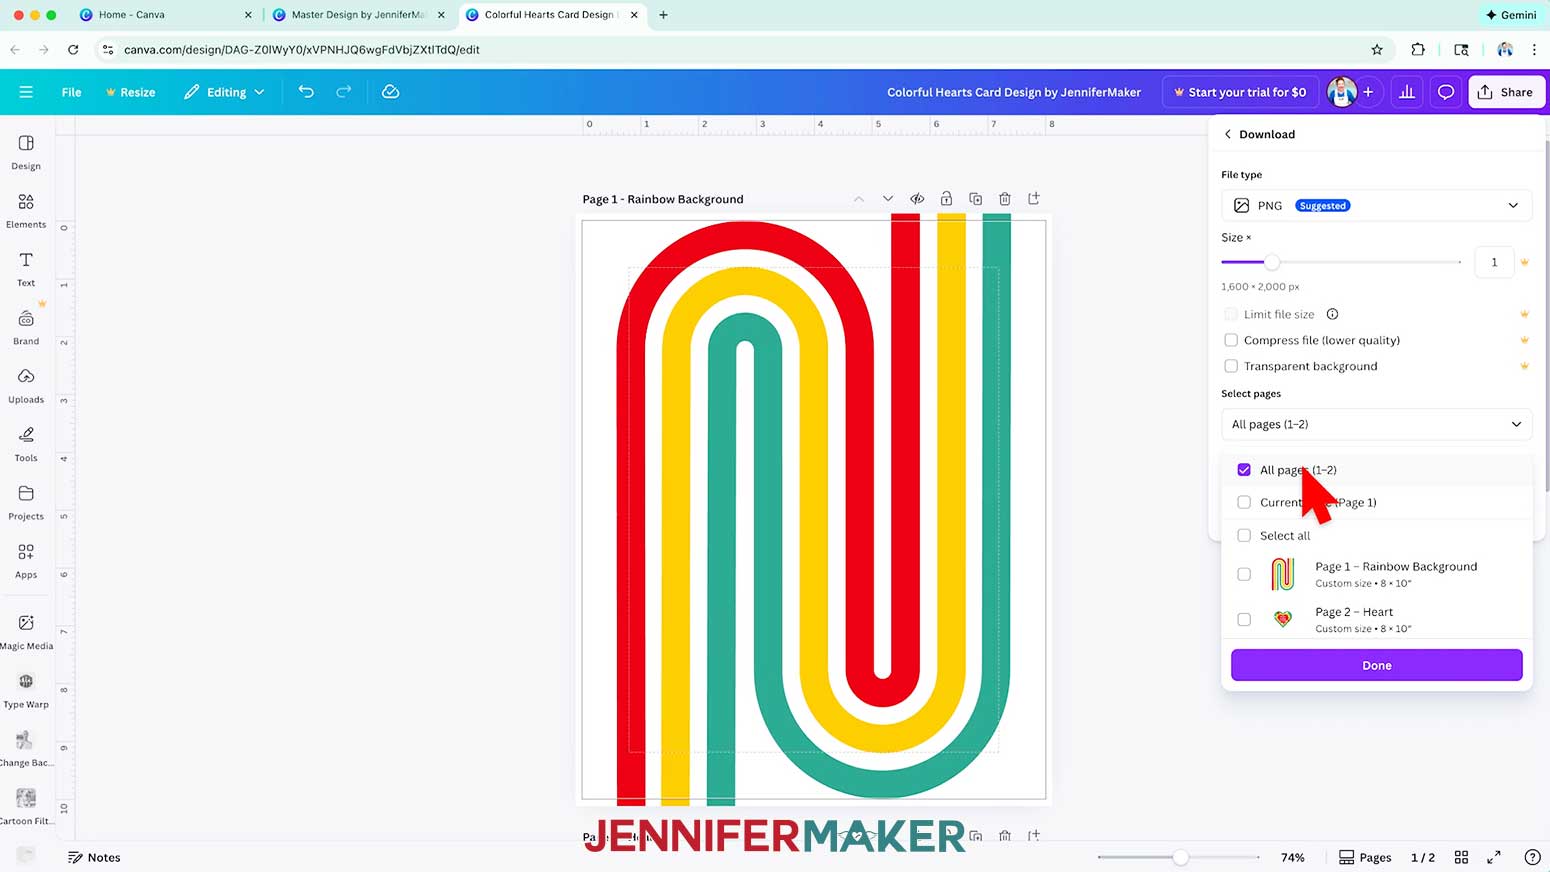Image resolution: width=1550 pixels, height=872 pixels.
Task: Open the Uploads panel
Action: point(26,385)
